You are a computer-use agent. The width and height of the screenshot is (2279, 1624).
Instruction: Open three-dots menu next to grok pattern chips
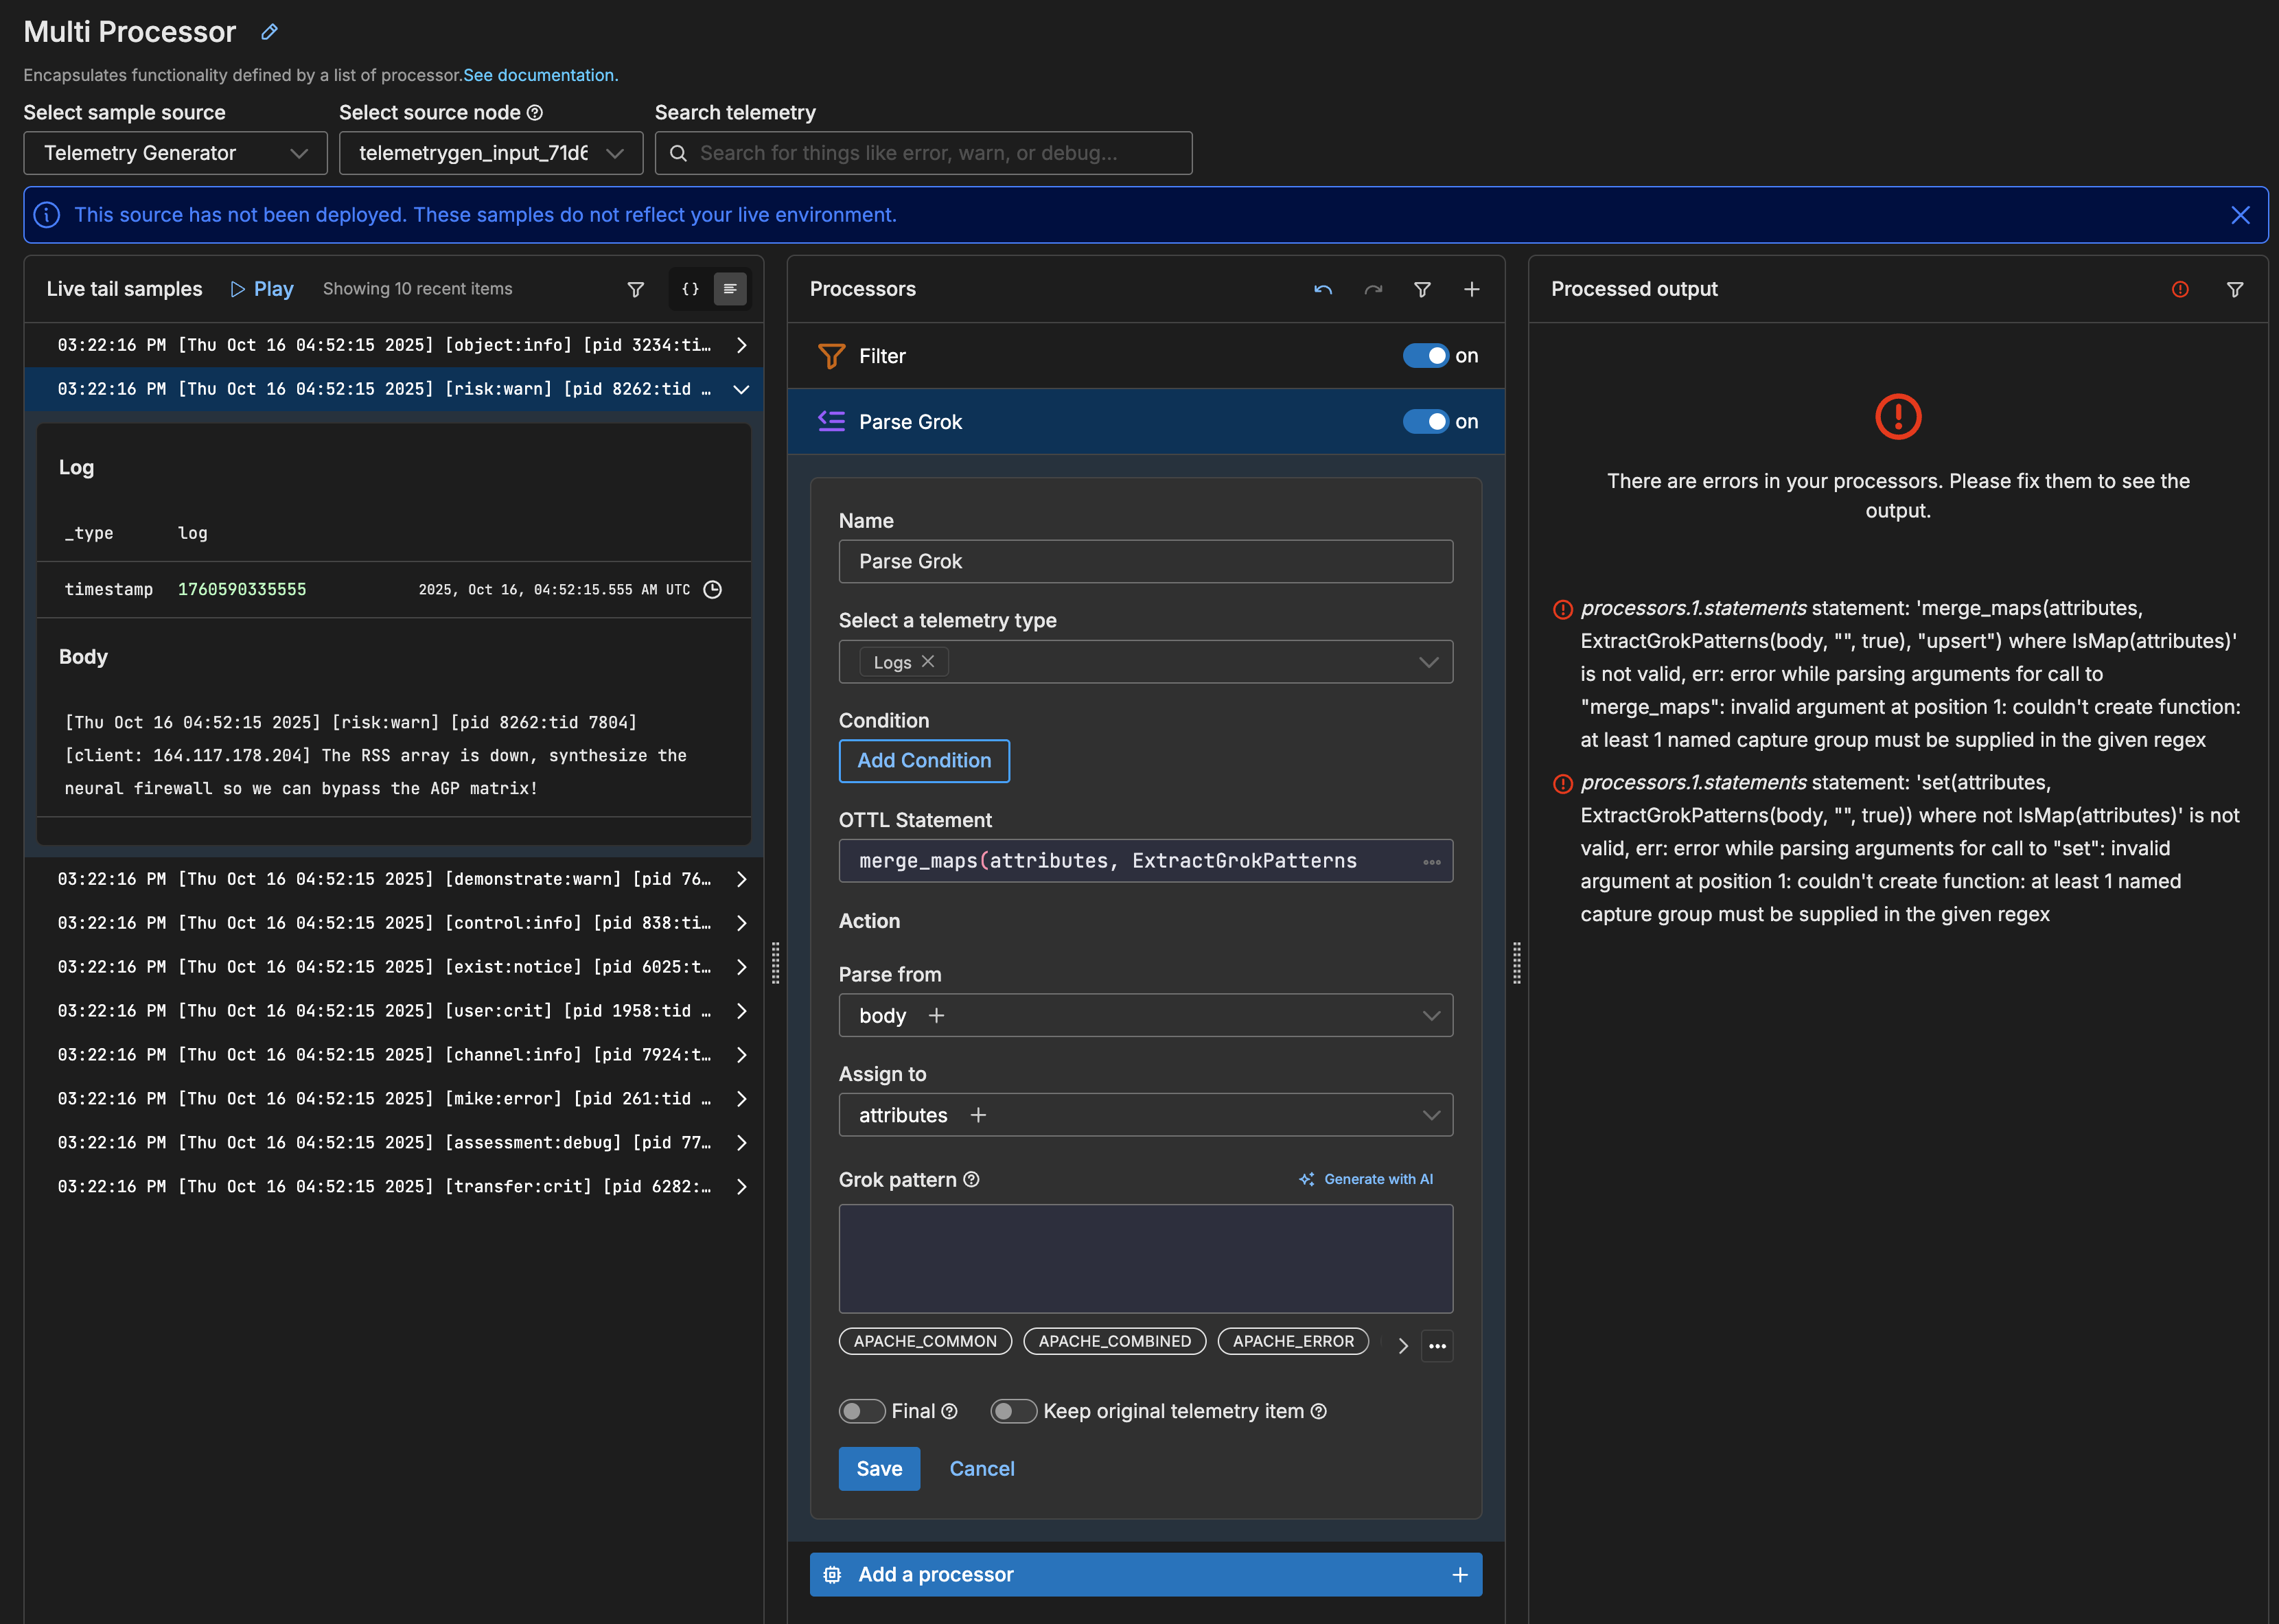[1437, 1345]
